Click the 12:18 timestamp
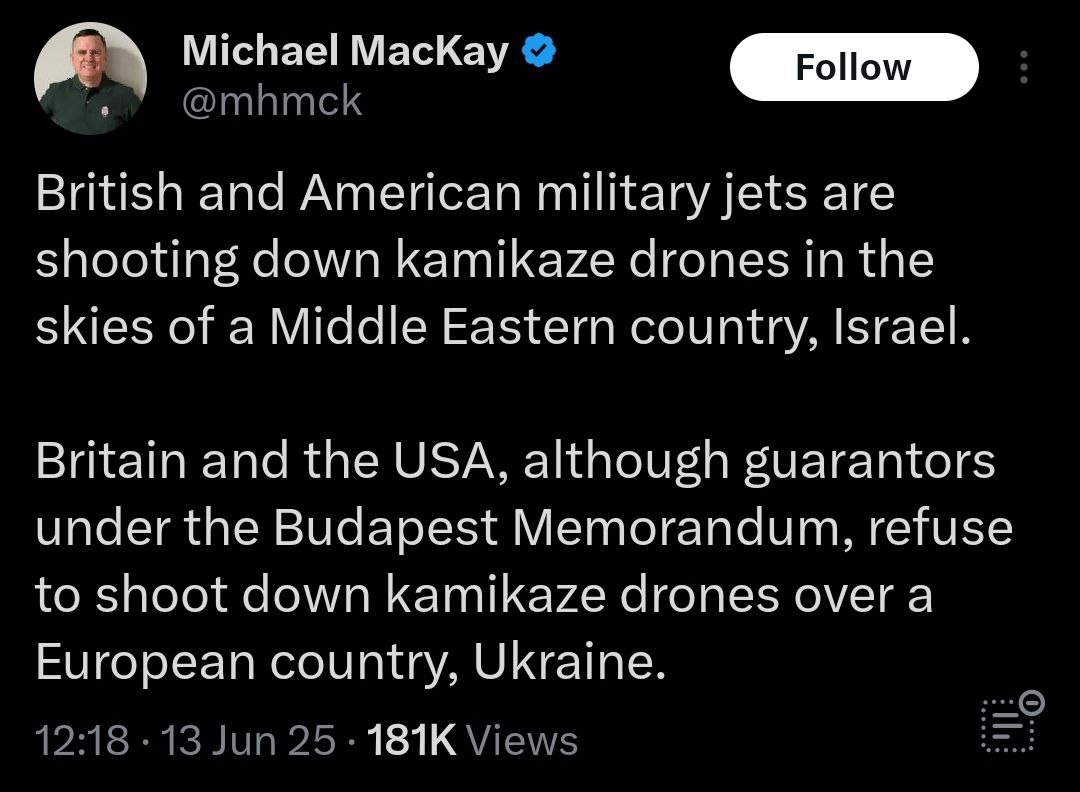This screenshot has height=792, width=1080. (x=82, y=741)
